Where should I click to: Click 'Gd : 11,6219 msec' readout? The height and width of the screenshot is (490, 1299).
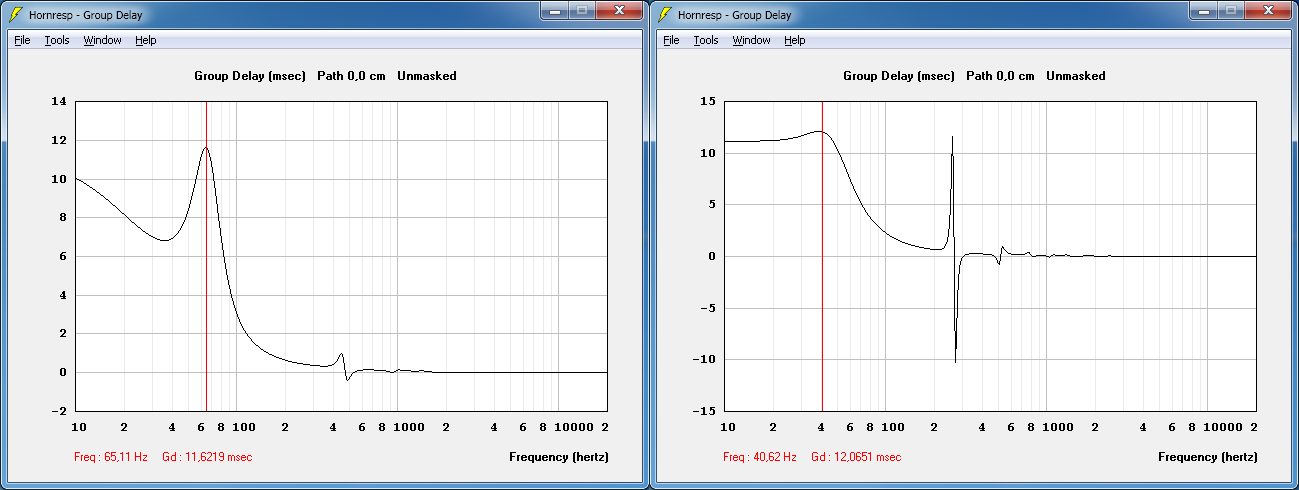[207, 457]
